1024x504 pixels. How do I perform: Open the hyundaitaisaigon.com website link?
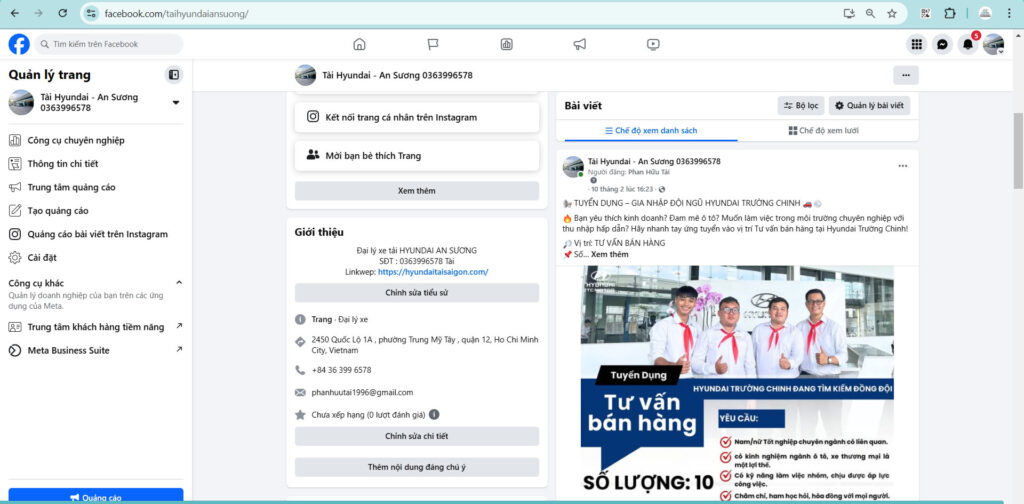pyautogui.click(x=432, y=272)
